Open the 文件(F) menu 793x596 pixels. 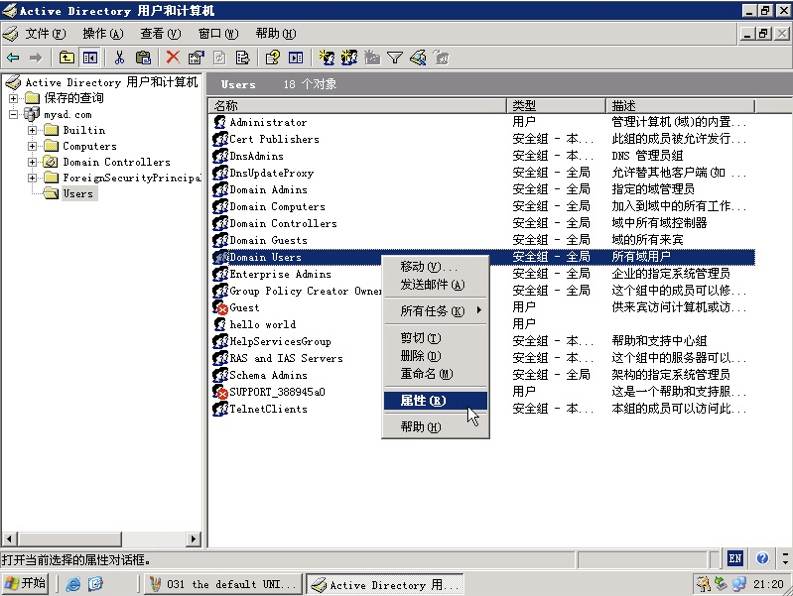(46, 34)
